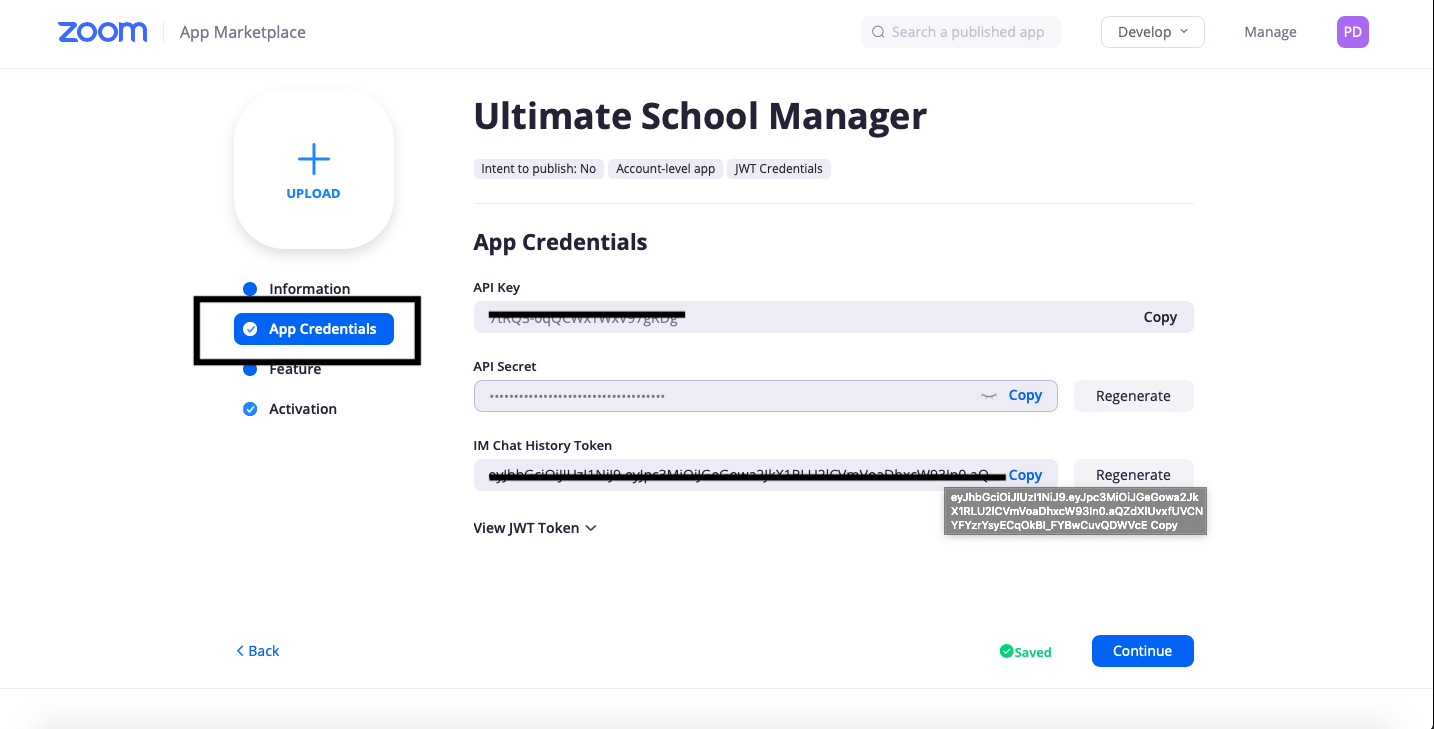
Task: Copy the API Secret
Action: pos(1025,395)
